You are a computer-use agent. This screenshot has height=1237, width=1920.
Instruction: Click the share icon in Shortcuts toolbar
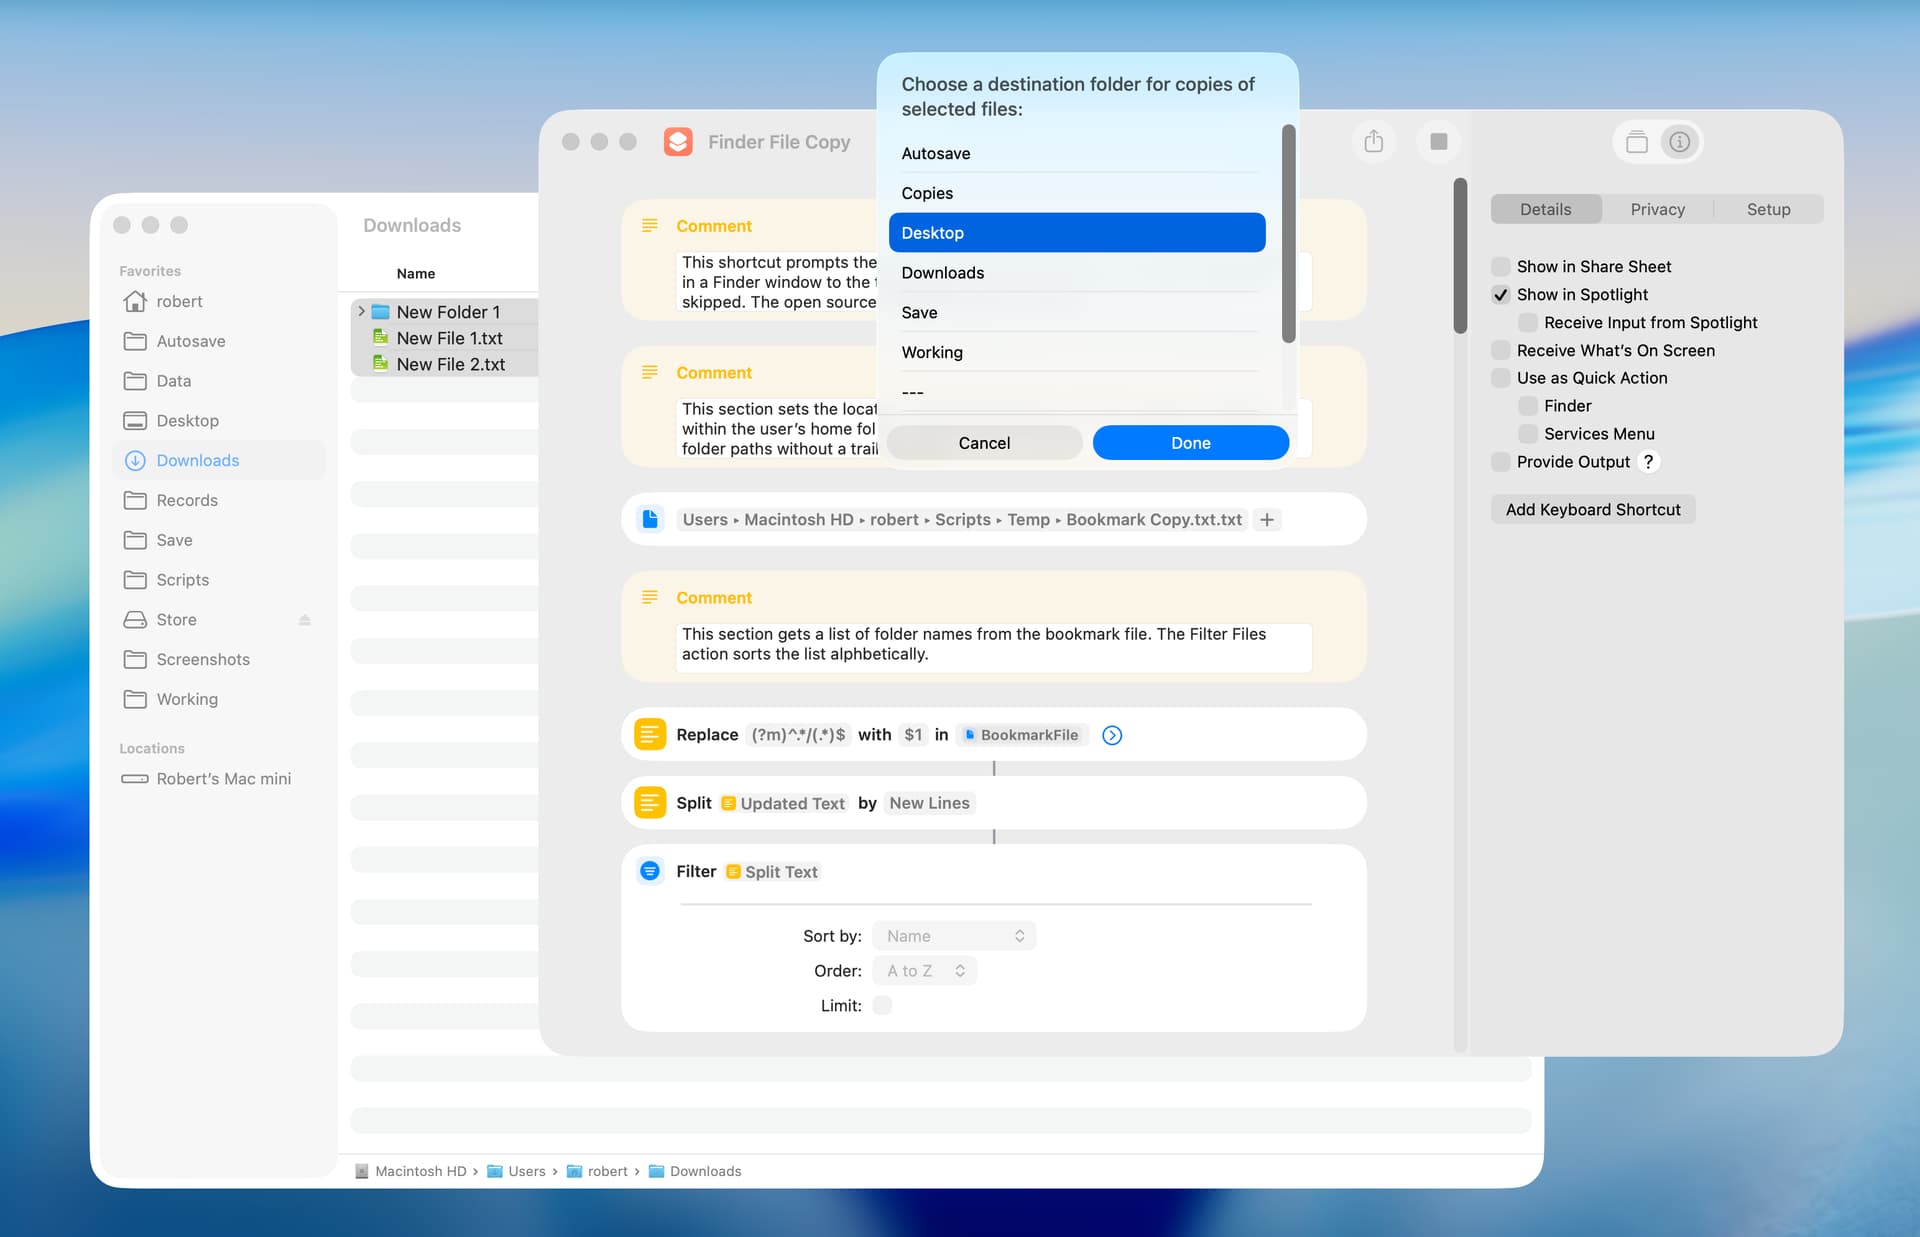(1373, 141)
